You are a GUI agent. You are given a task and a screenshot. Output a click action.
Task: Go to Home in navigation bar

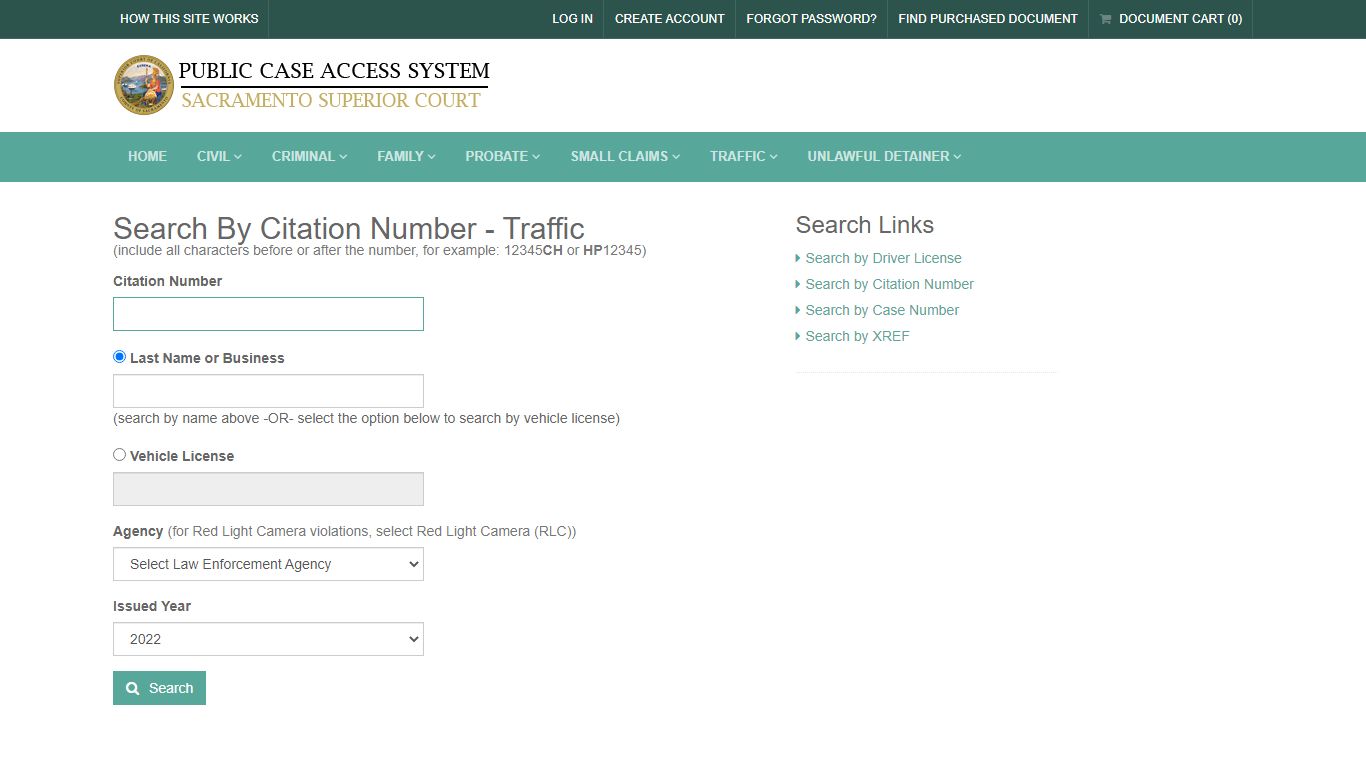pyautogui.click(x=147, y=156)
